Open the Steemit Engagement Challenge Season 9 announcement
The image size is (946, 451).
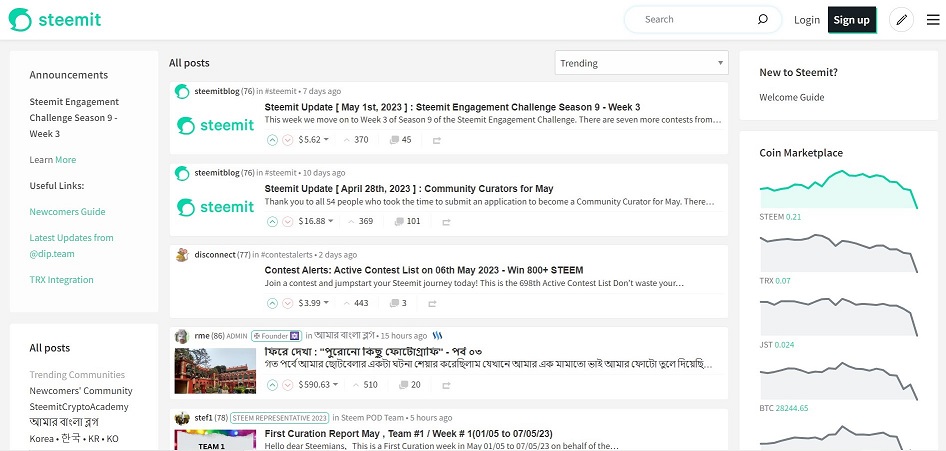coord(74,118)
